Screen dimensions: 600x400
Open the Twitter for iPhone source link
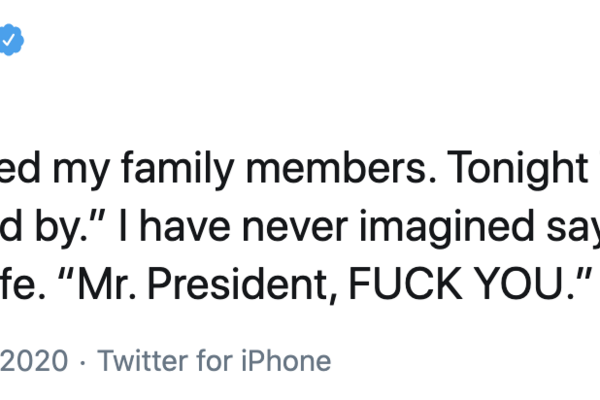[x=214, y=360]
